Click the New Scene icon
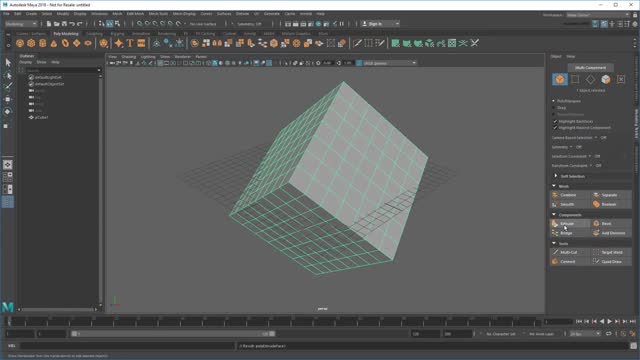 click(x=49, y=24)
